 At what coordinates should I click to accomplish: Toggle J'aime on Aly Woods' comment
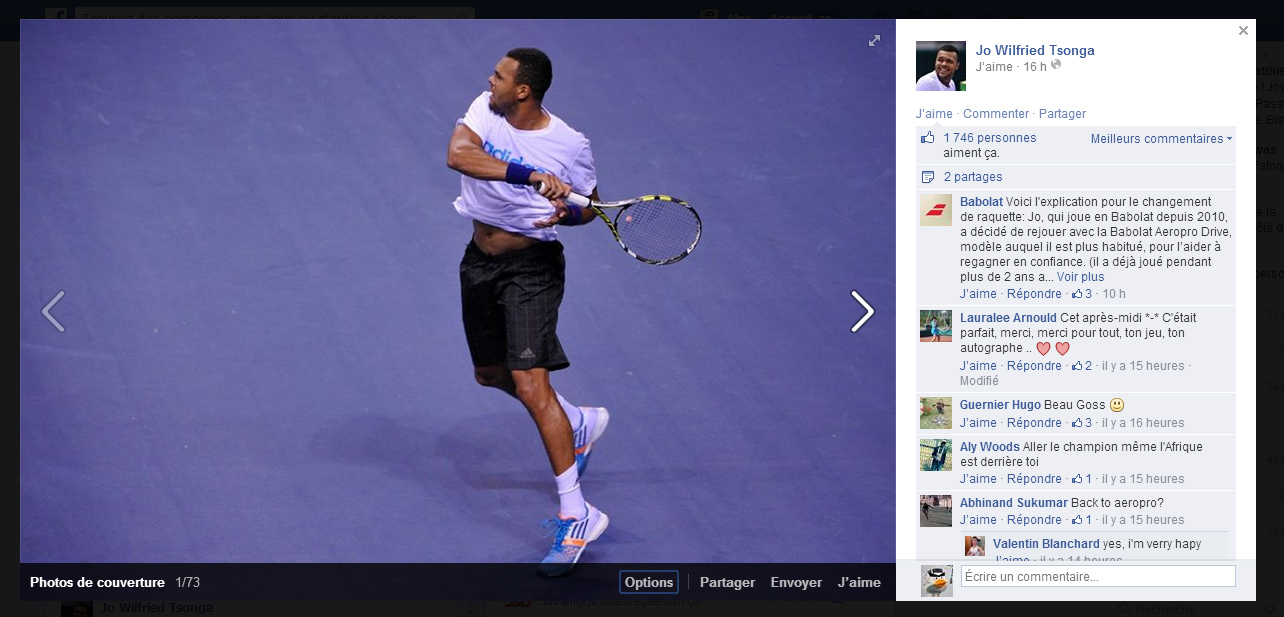pyautogui.click(x=978, y=479)
